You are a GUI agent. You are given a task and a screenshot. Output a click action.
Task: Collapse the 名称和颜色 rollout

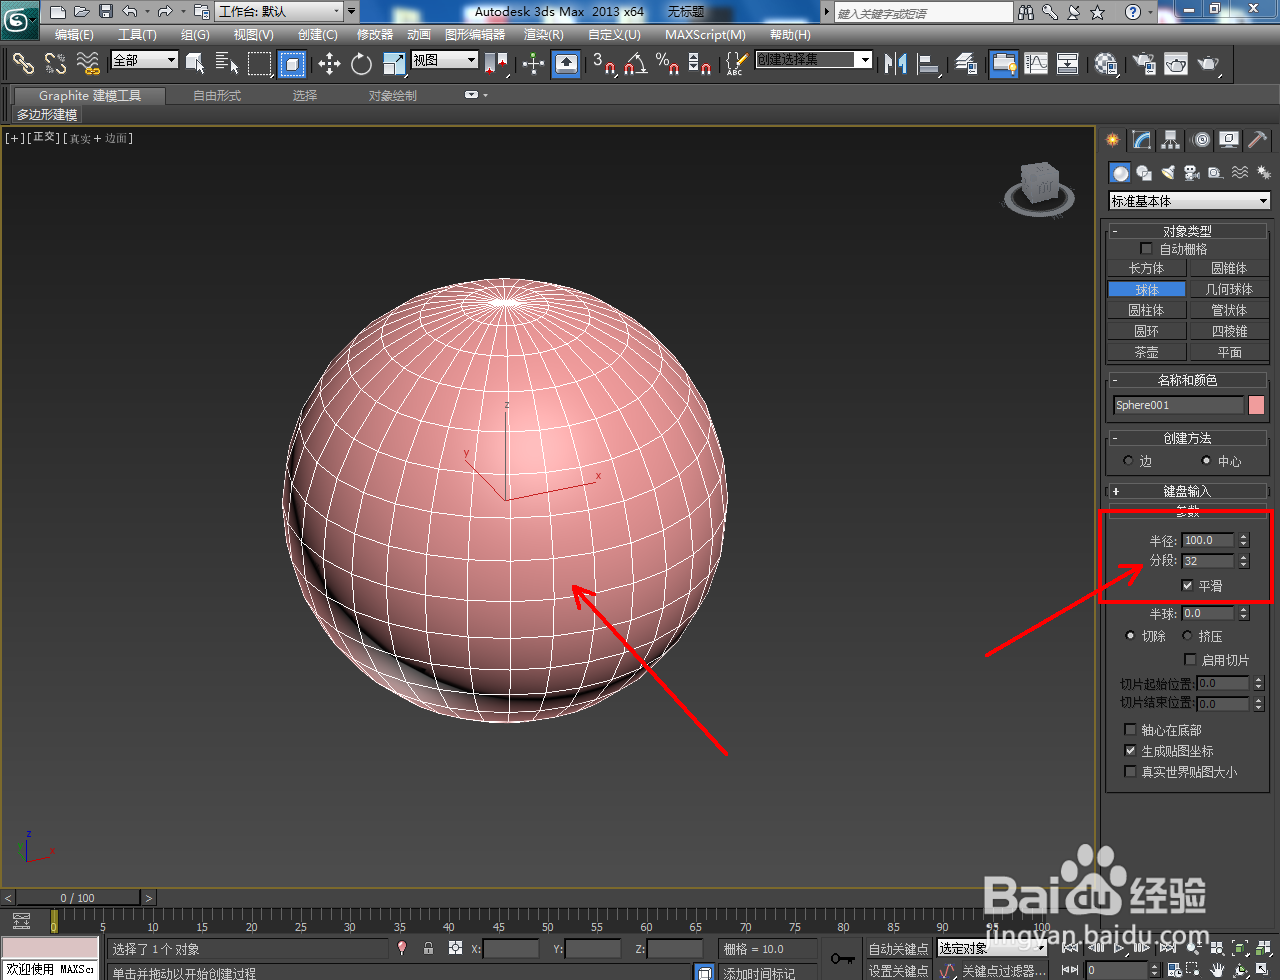(x=1187, y=380)
